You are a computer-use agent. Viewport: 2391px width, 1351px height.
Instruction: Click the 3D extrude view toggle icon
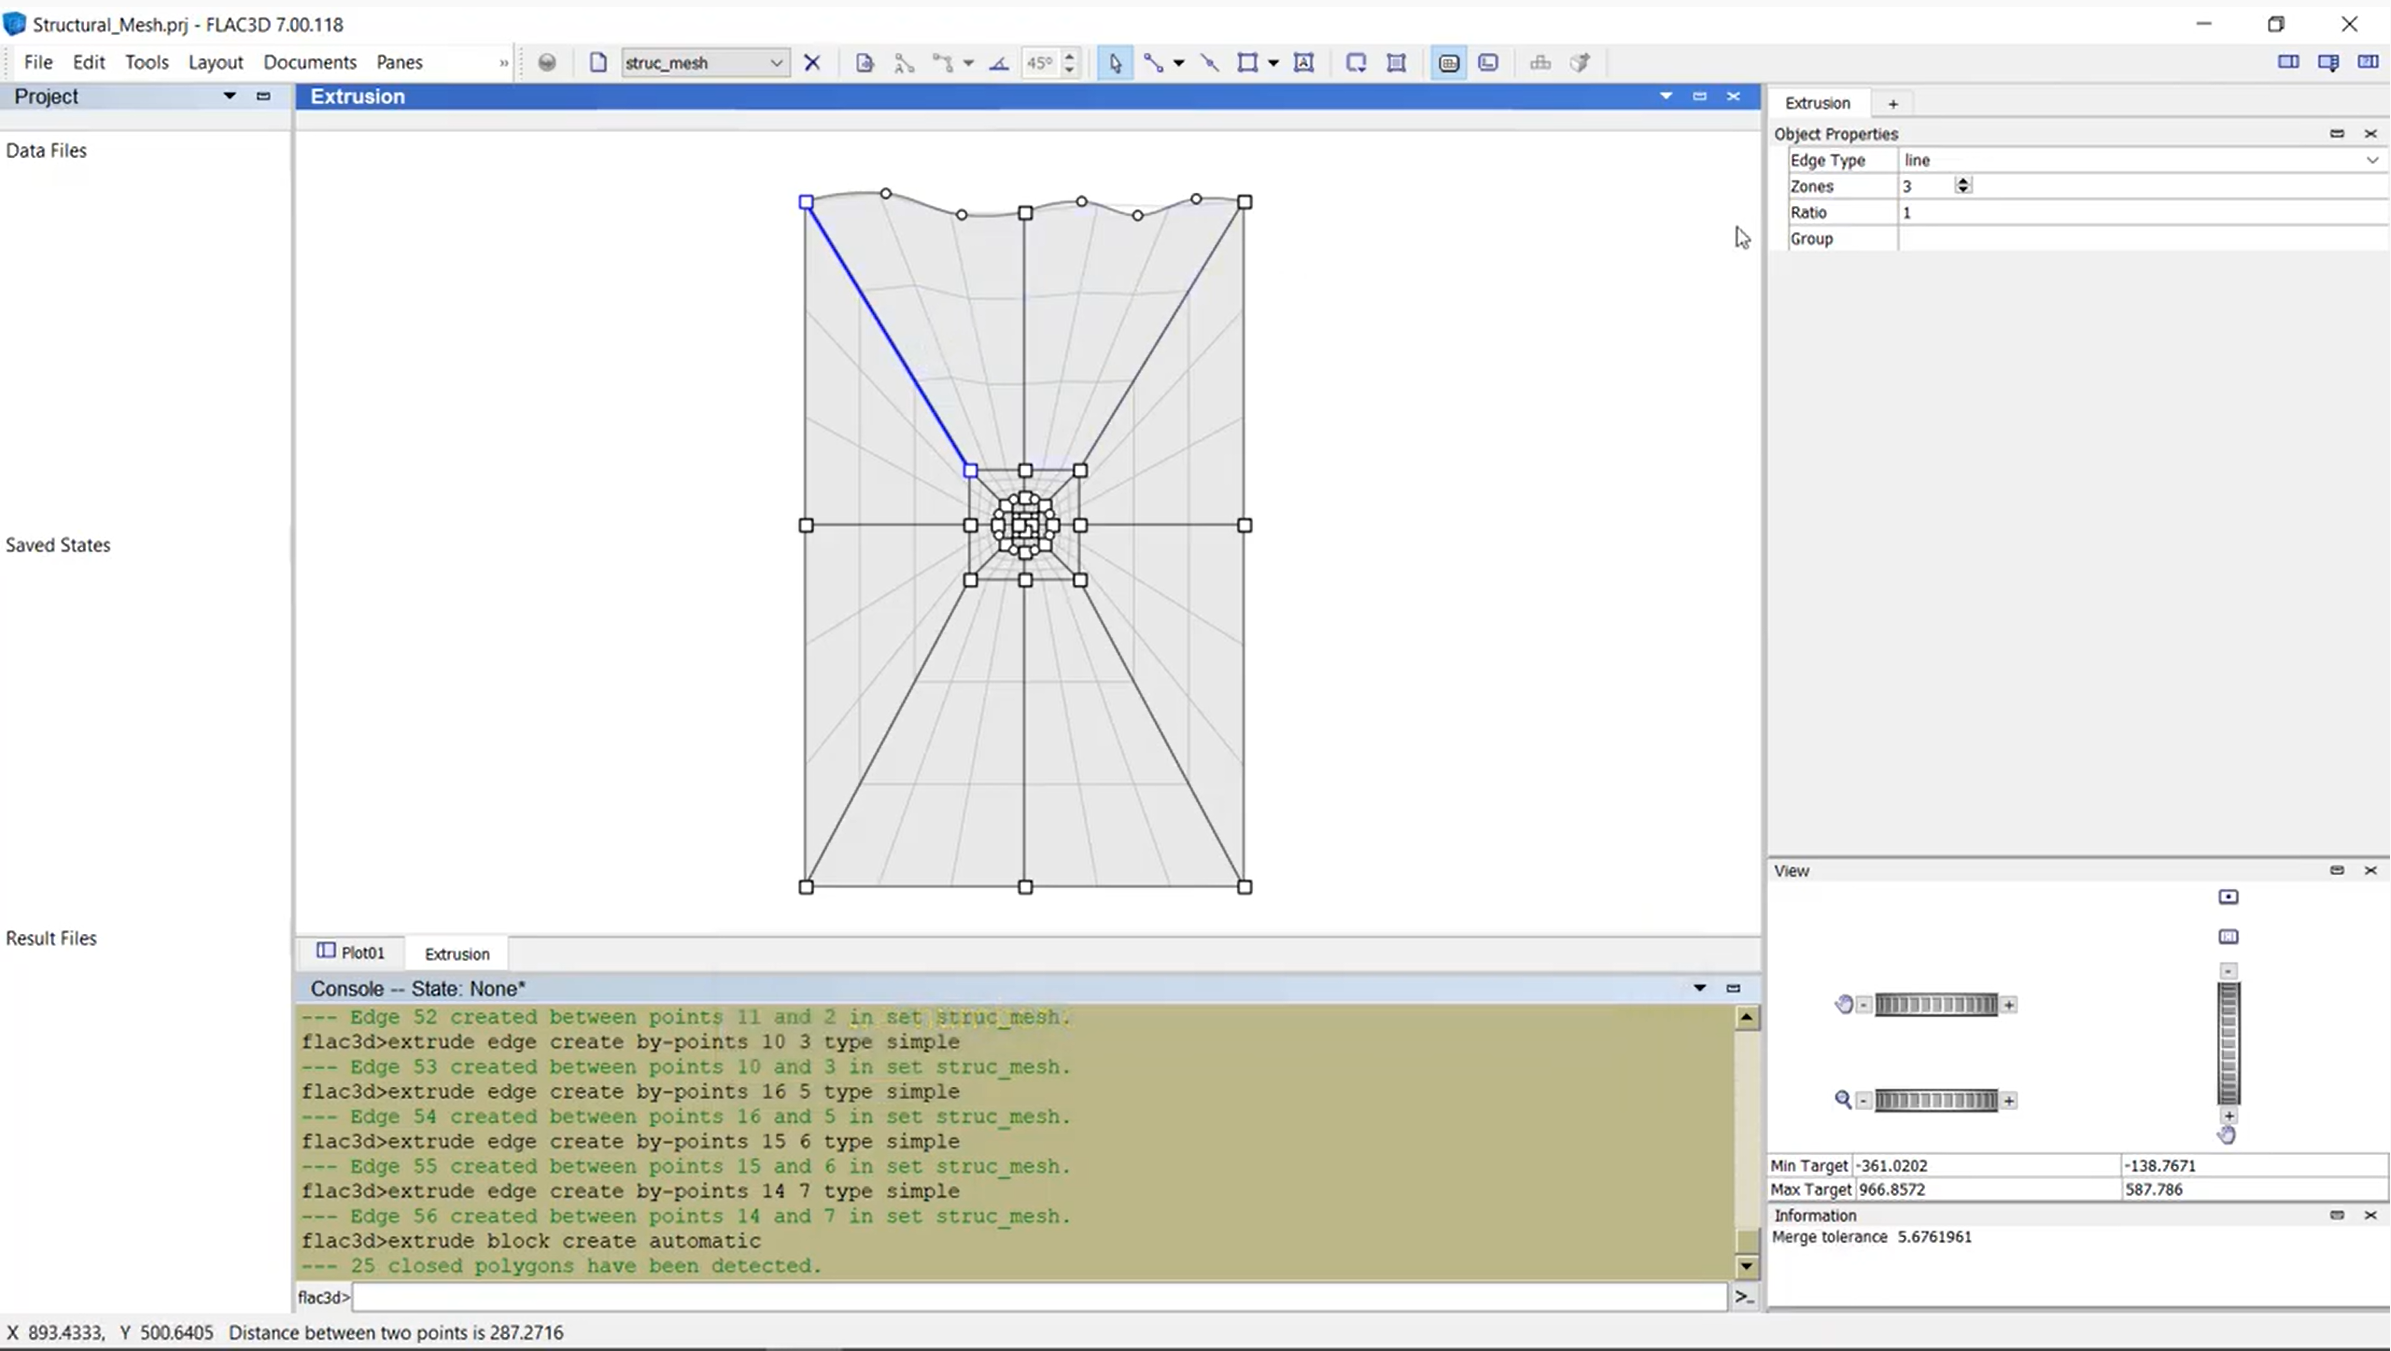pyautogui.click(x=1578, y=62)
